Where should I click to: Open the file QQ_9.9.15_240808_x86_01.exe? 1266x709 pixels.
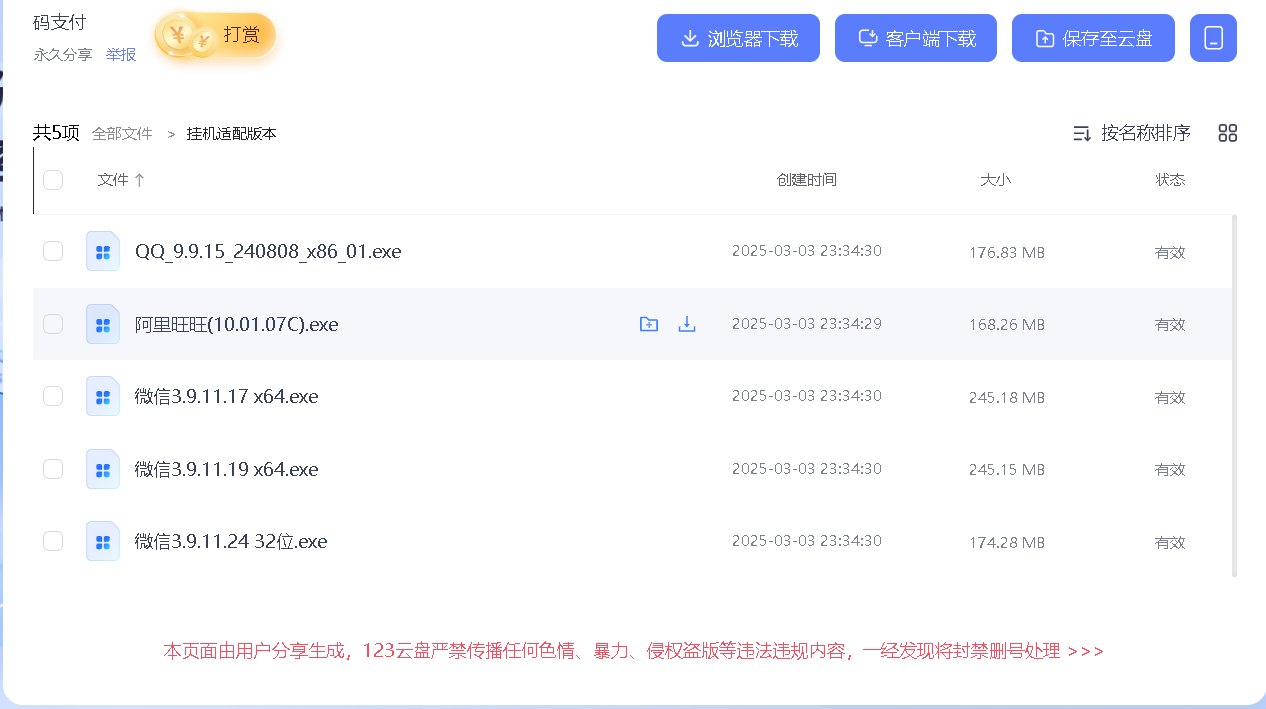[x=268, y=251]
